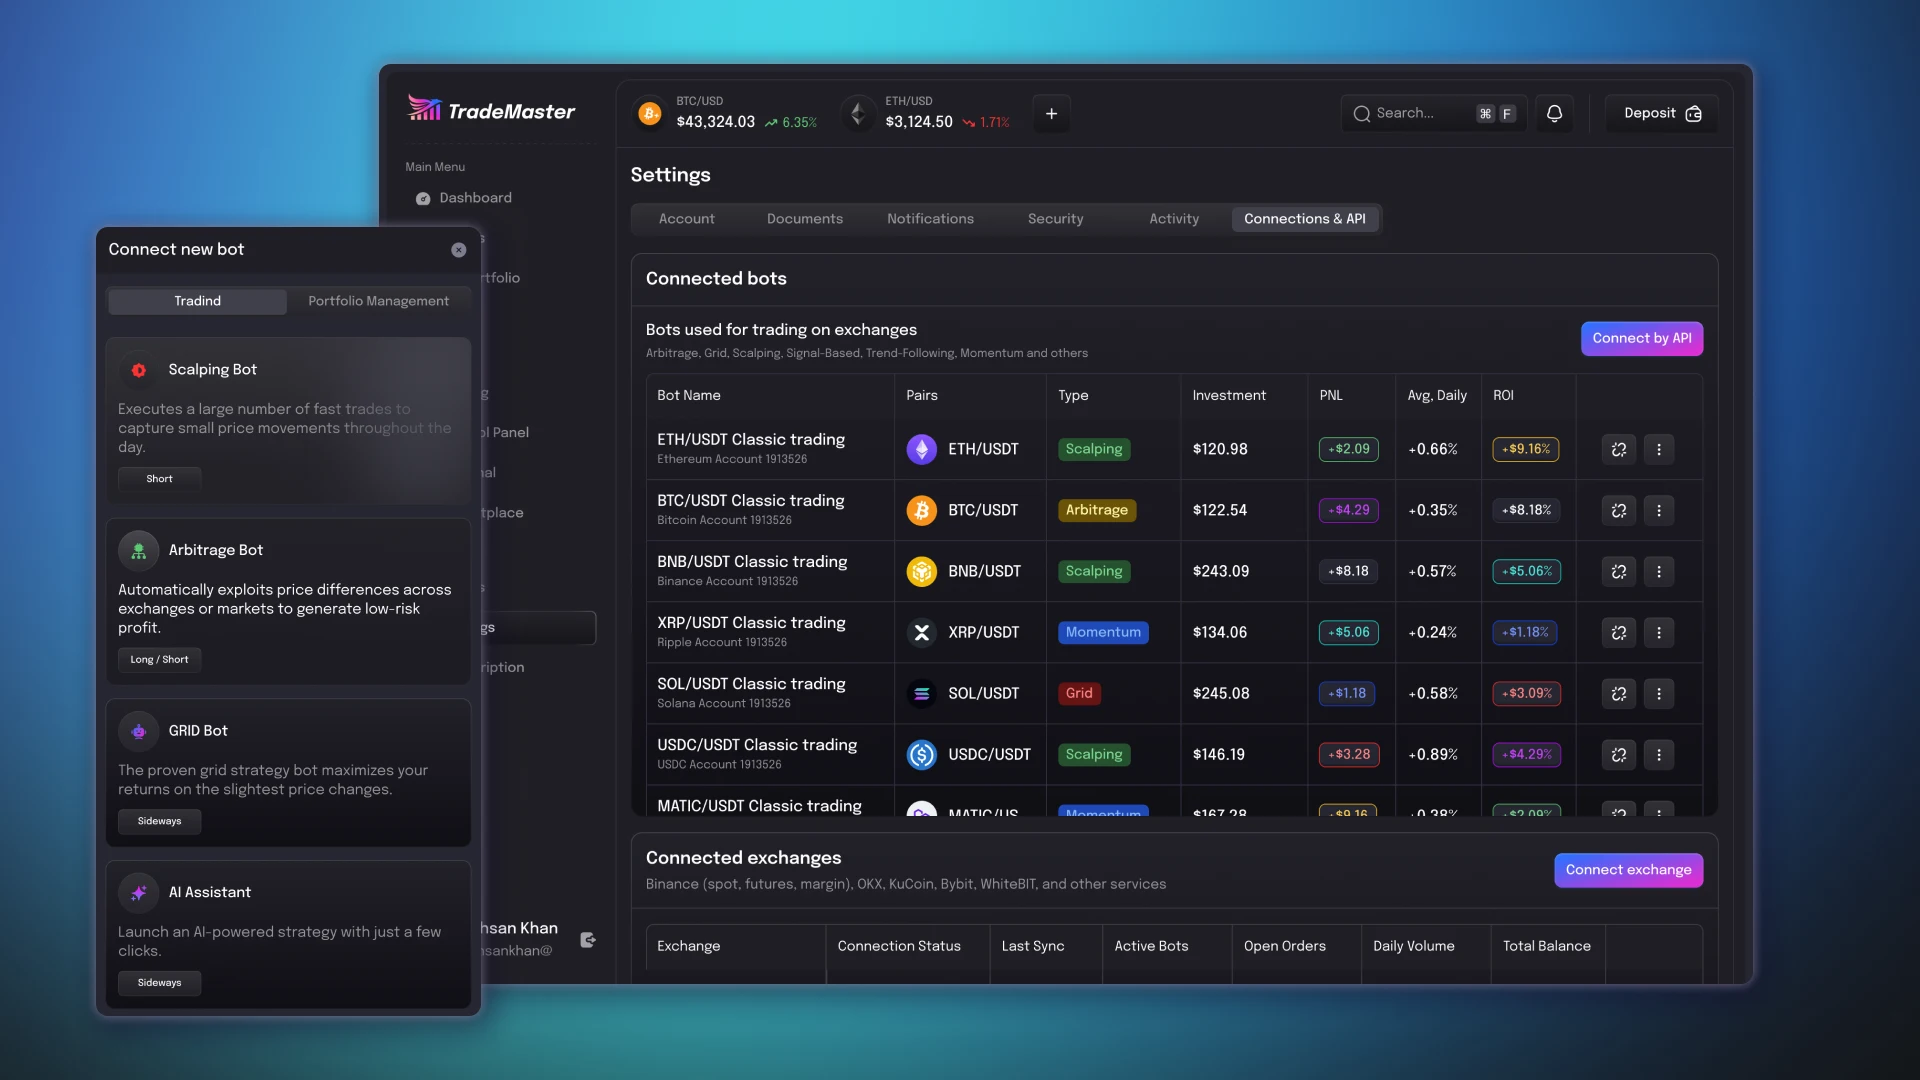The height and width of the screenshot is (1080, 1920).
Task: Click the Dashboard icon in the sidebar
Action: click(423, 198)
